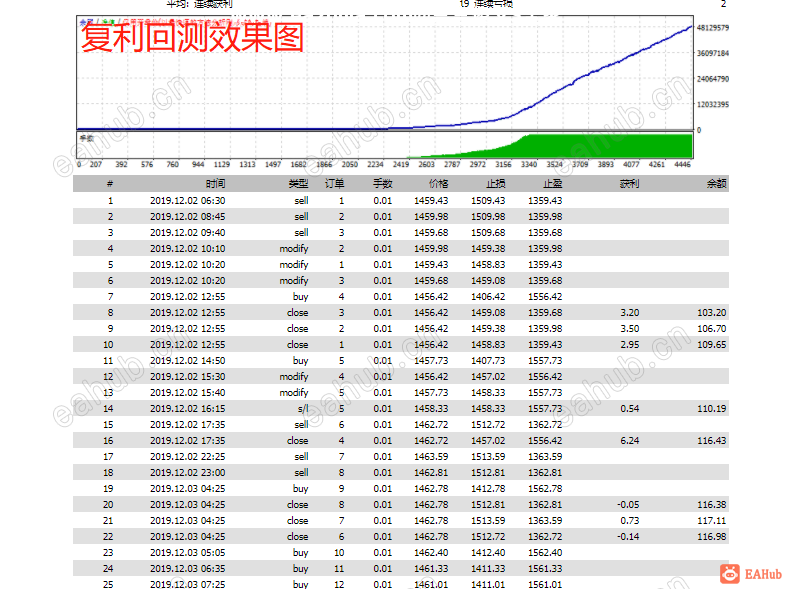Click the balance value 117.11
This screenshot has height=589, width=791.
point(712,521)
